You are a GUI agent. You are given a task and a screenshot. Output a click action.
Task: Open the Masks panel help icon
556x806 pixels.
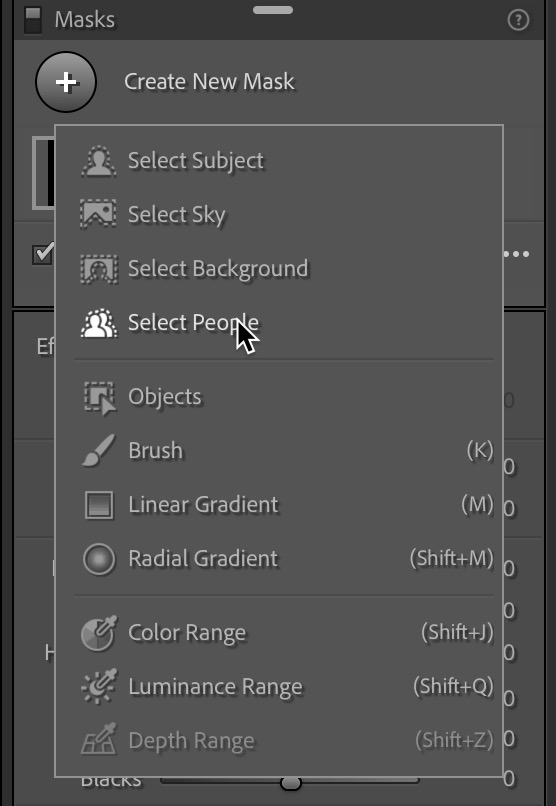pyautogui.click(x=518, y=20)
